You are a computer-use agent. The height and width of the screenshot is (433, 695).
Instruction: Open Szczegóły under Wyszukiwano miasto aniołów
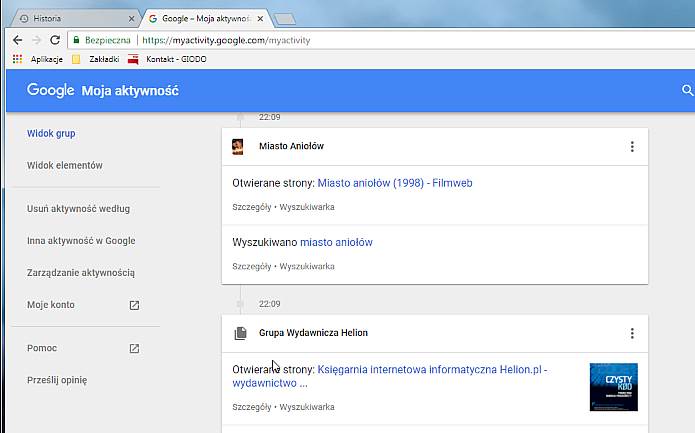(x=252, y=266)
